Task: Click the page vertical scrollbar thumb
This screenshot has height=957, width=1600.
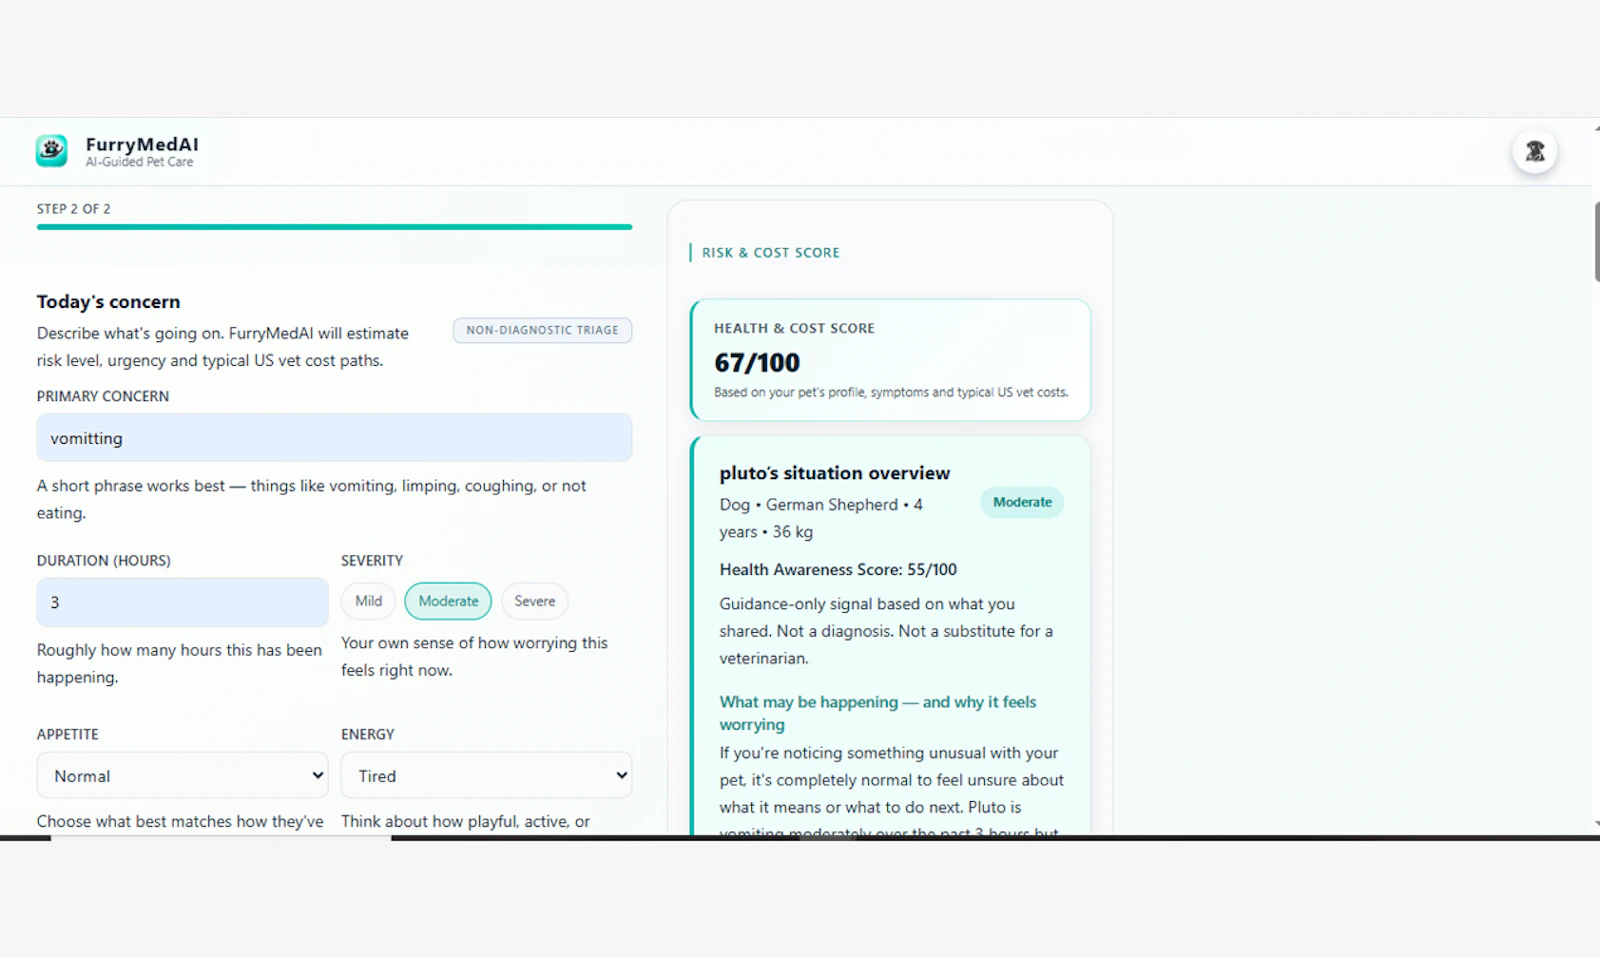Action: [1596, 242]
